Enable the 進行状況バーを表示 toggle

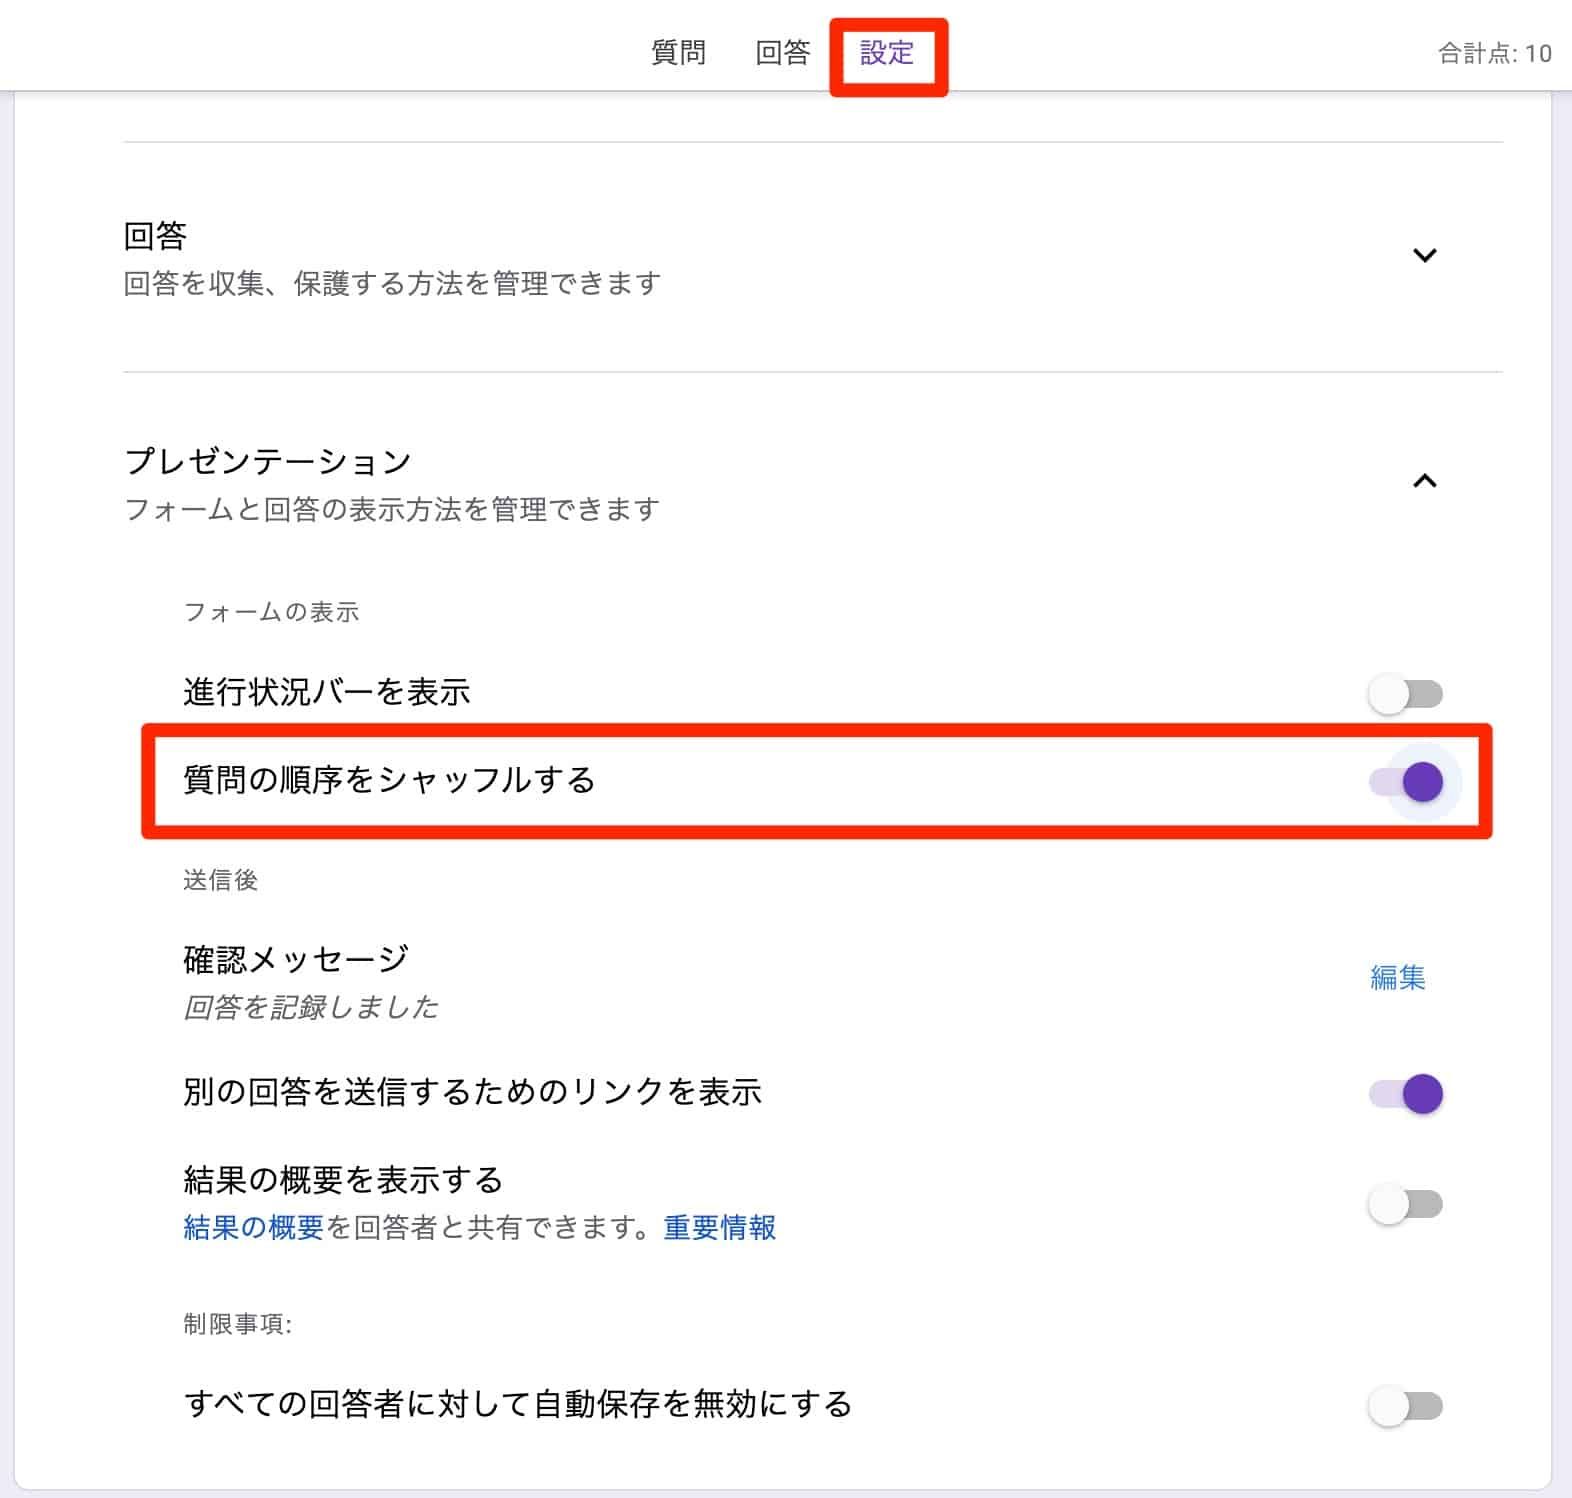point(1405,694)
